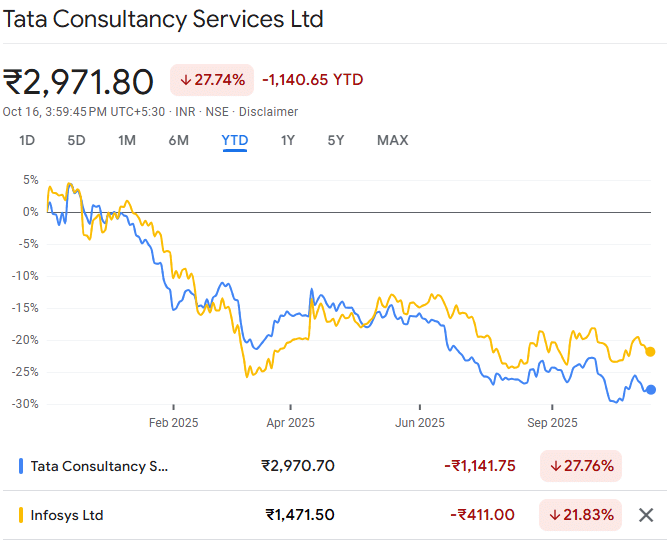Click the yellow Infosys Ltd color marker
The width and height of the screenshot is (667, 547).
pyautogui.click(x=21, y=515)
